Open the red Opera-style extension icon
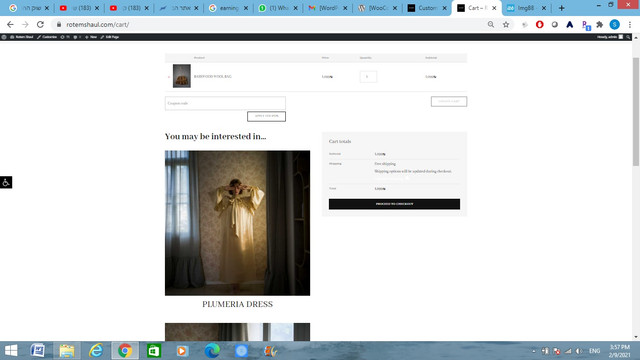640x360 pixels. coord(540,24)
